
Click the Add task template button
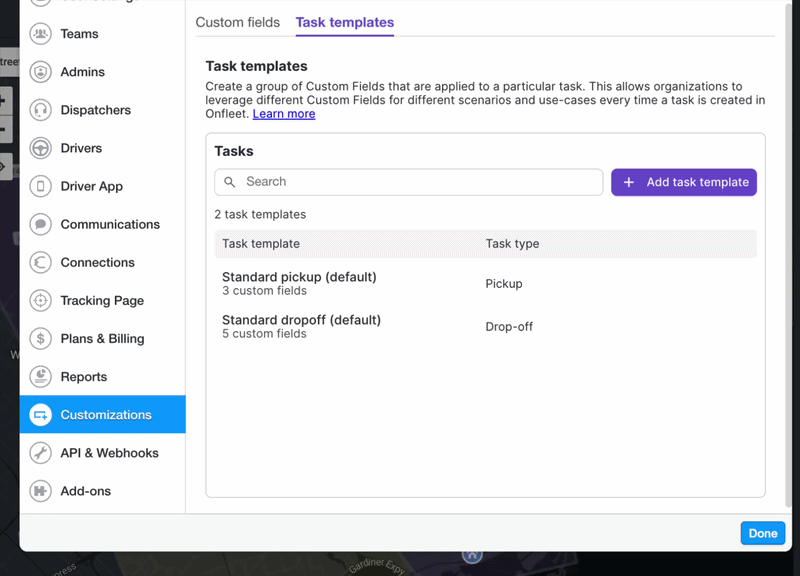(x=684, y=182)
